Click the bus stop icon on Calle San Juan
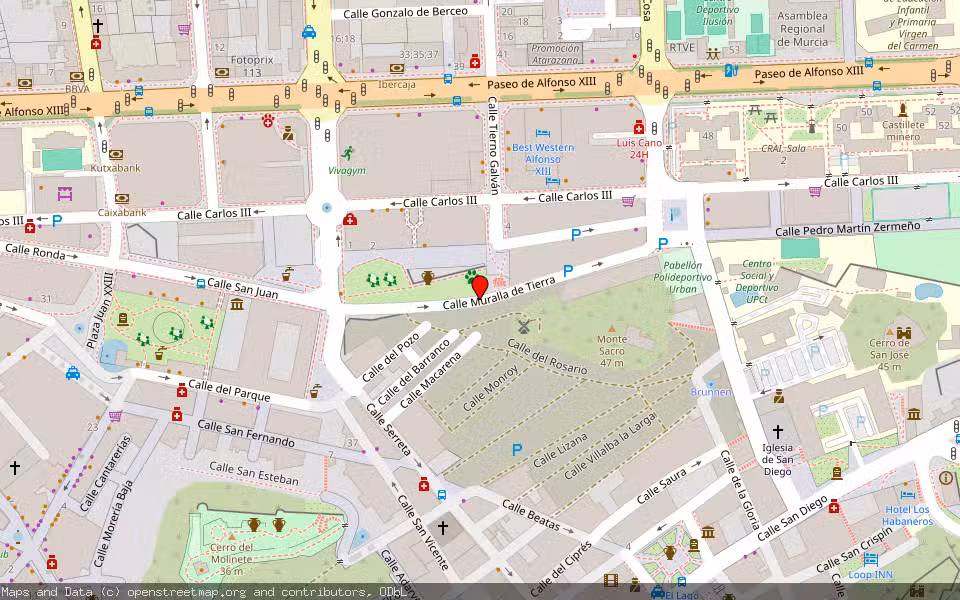 point(201,283)
